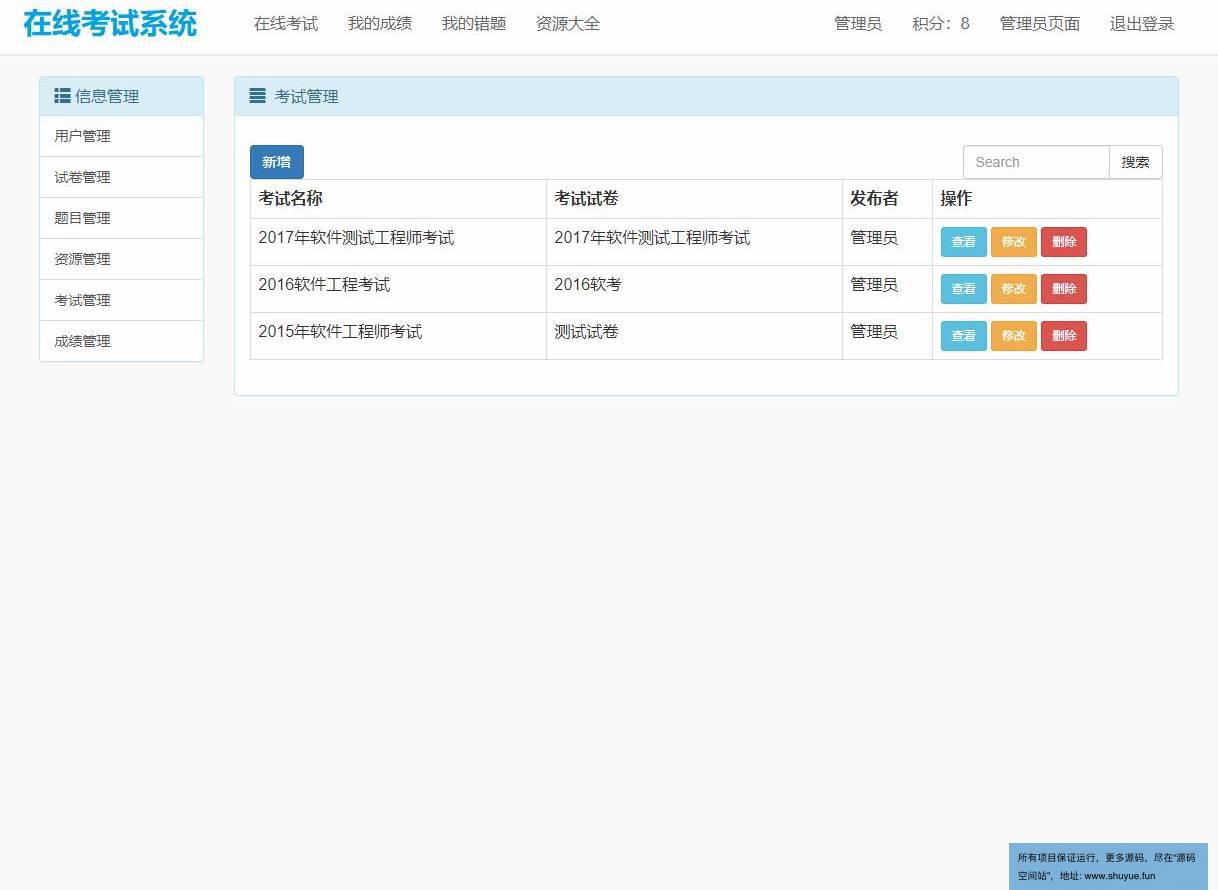Viewport: 1218px width, 890px height.
Task: Open the 在线考试系统 site logo
Action: pos(110,24)
